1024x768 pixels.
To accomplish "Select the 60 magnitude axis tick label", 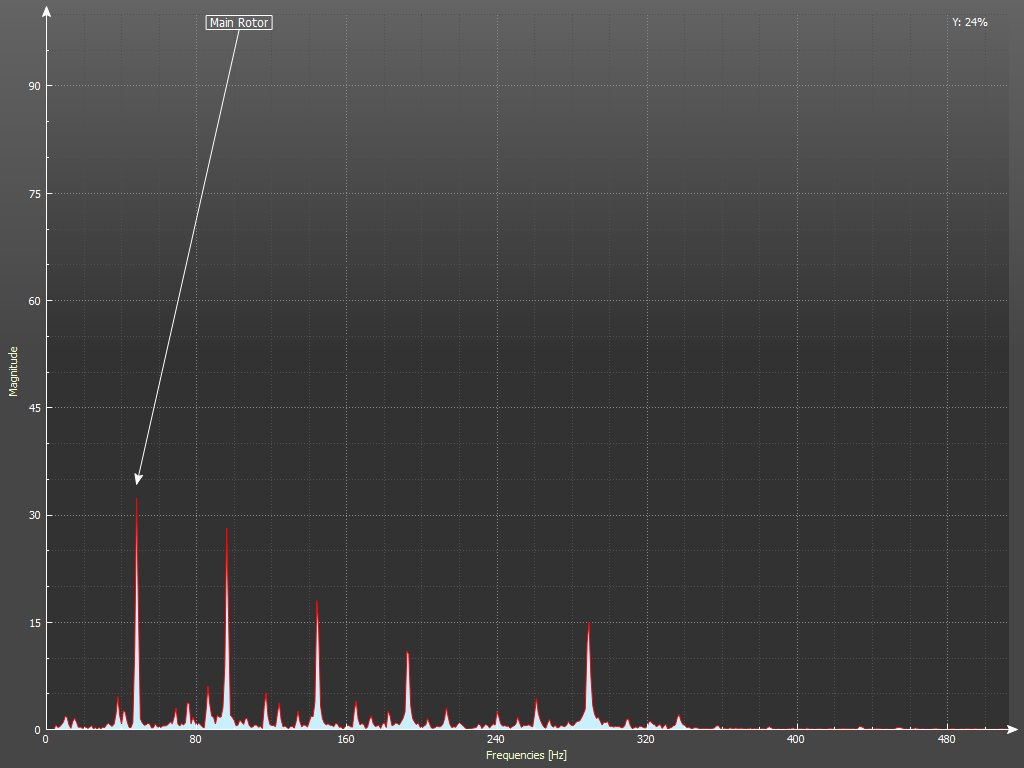I will [34, 301].
